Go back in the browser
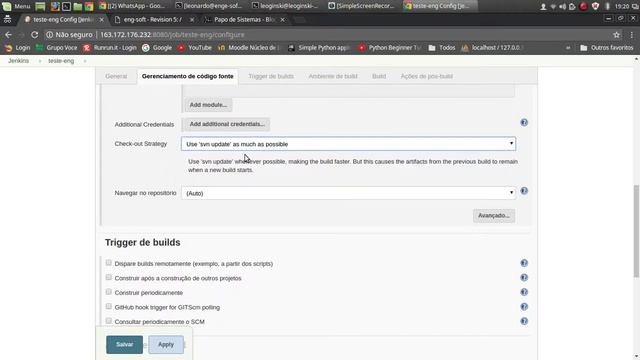640x360 pixels. pos(8,35)
